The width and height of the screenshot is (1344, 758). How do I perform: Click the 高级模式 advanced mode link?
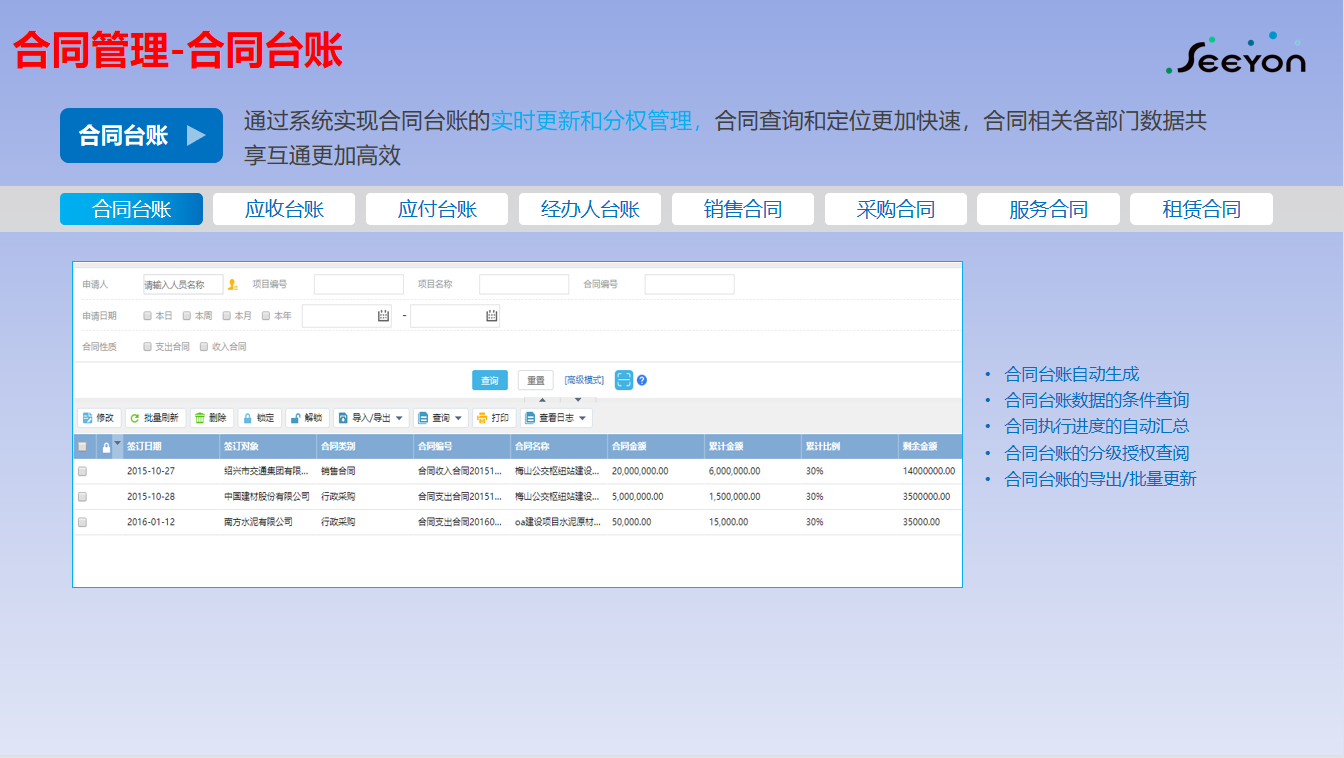[584, 380]
